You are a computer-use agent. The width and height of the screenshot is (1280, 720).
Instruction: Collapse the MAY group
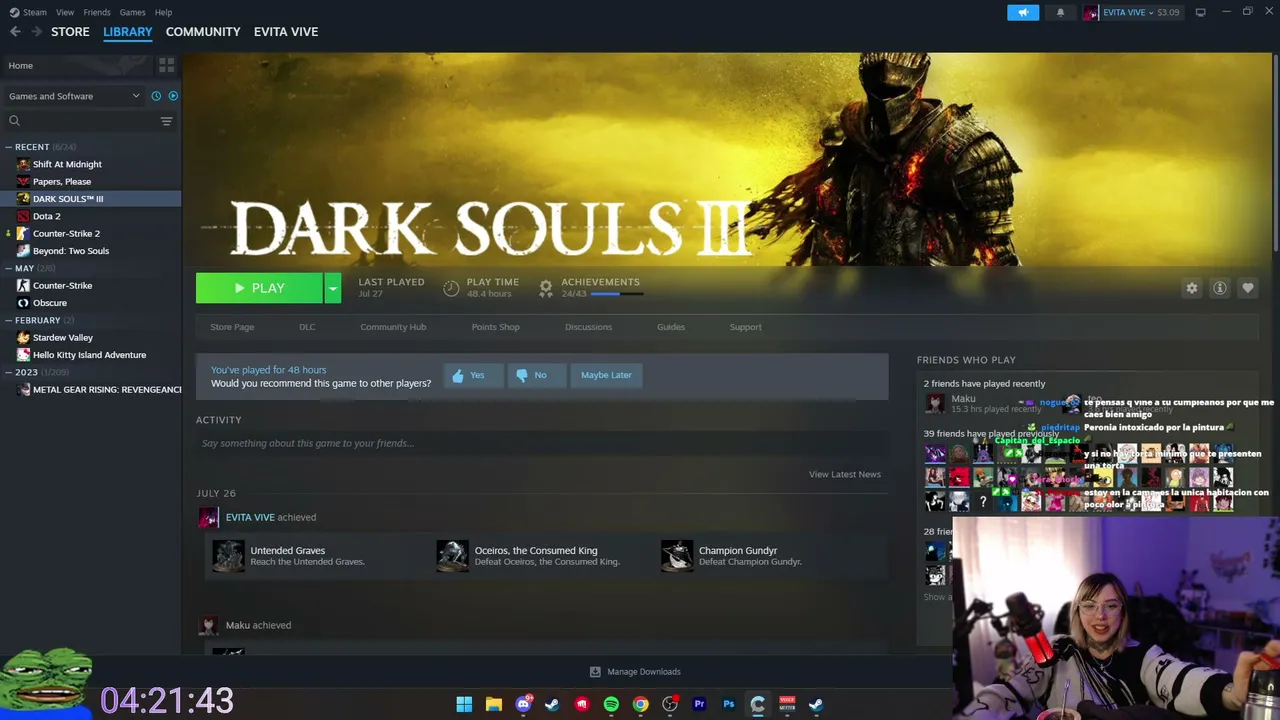(x=8, y=268)
